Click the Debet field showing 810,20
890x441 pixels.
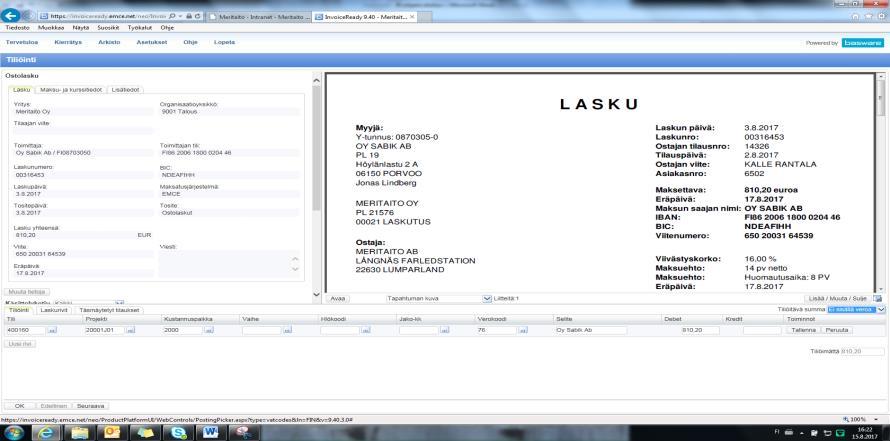click(x=700, y=330)
